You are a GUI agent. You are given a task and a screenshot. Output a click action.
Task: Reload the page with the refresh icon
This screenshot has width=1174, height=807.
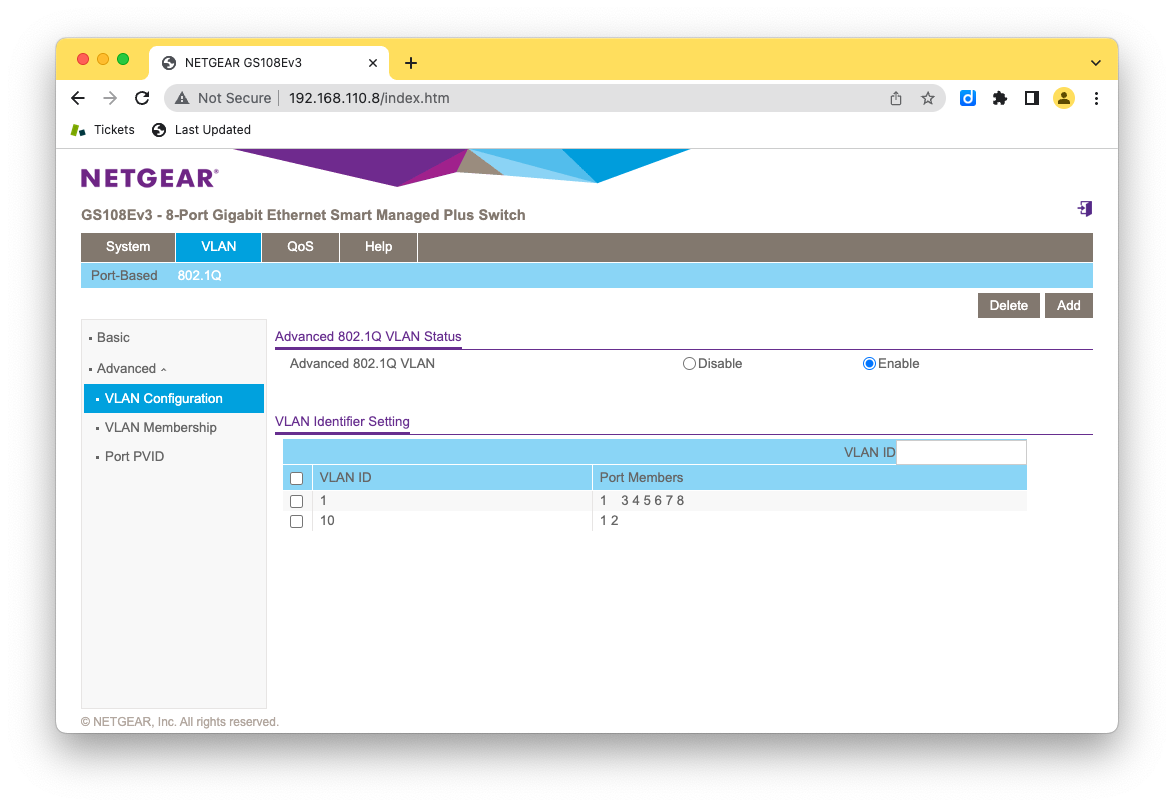pyautogui.click(x=142, y=98)
